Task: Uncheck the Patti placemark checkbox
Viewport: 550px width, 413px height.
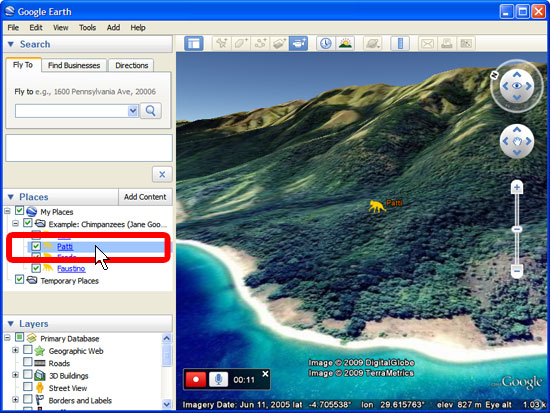Action: pos(36,246)
